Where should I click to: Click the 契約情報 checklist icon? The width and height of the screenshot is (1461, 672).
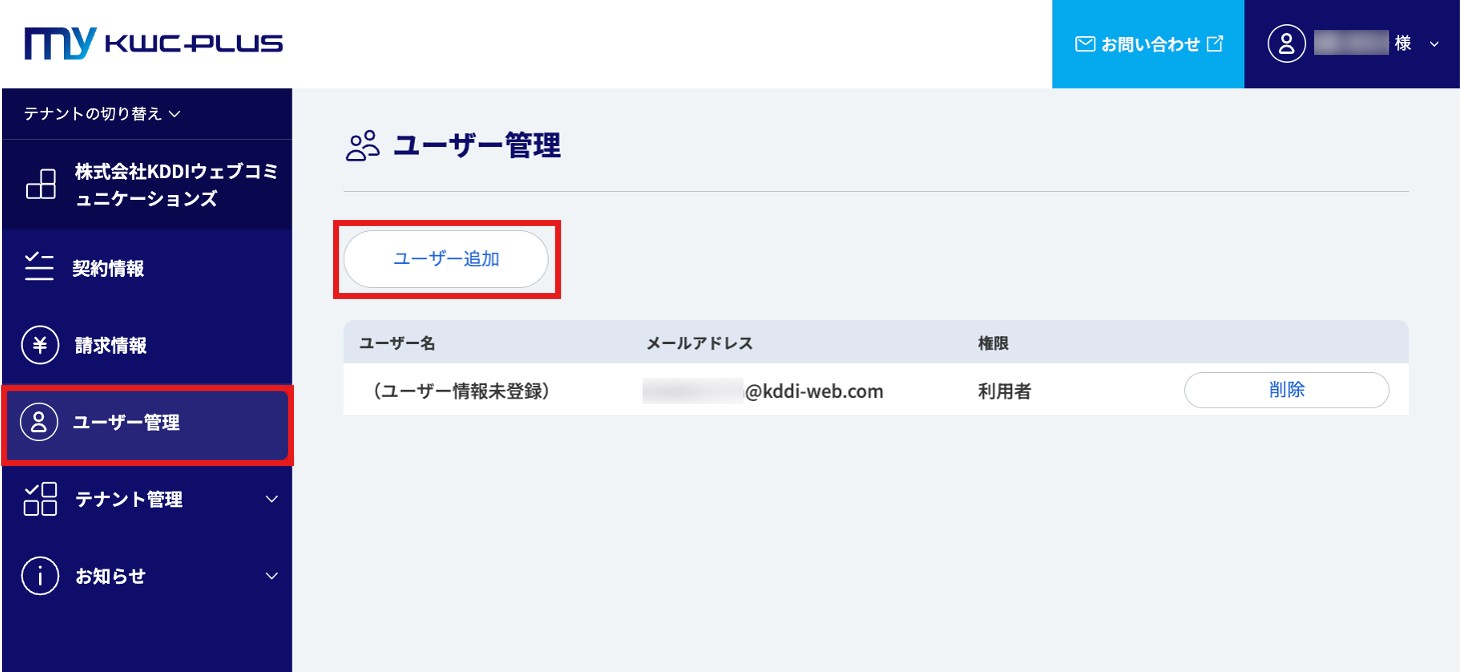pyautogui.click(x=39, y=268)
